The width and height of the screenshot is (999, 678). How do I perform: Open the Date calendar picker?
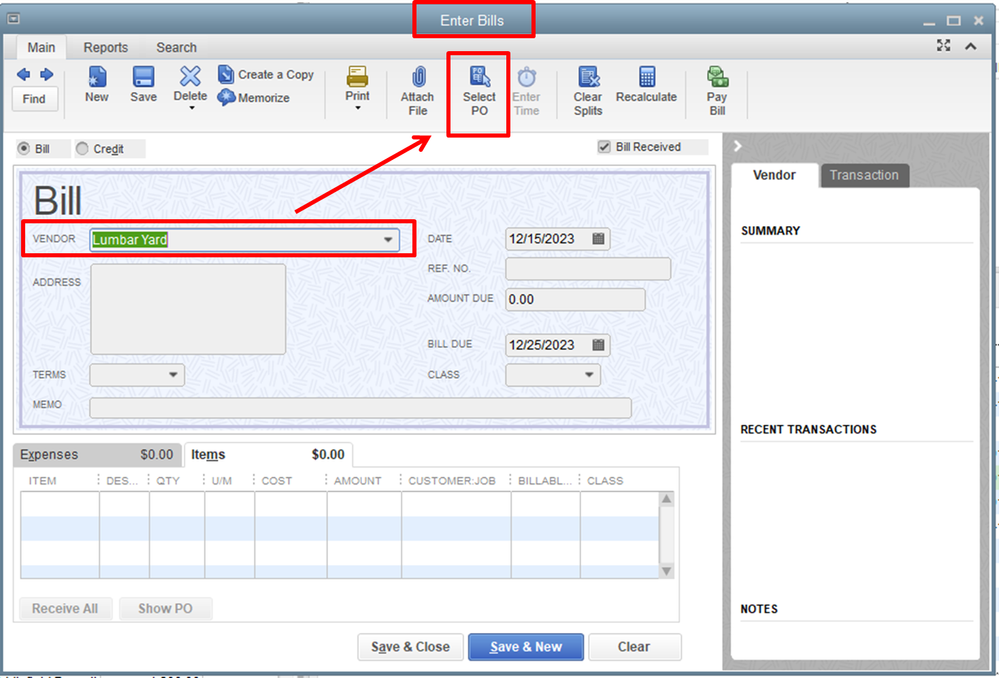pos(598,239)
